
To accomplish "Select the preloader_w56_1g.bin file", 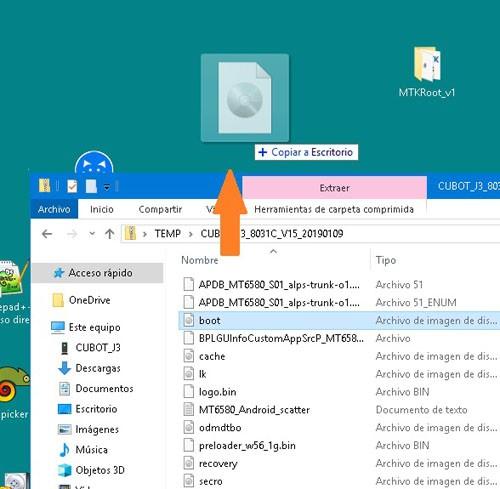I will [x=247, y=446].
